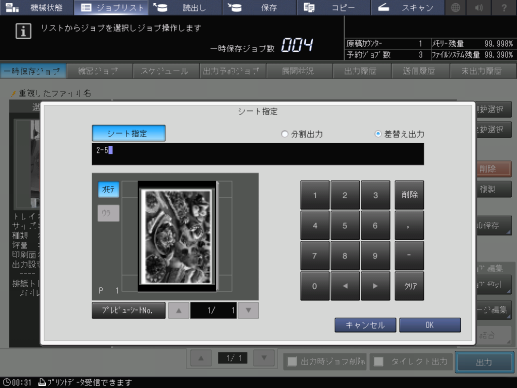This screenshot has height=388, width=517.
Task: Tap keypad digit 0
Action: [x=315, y=286]
